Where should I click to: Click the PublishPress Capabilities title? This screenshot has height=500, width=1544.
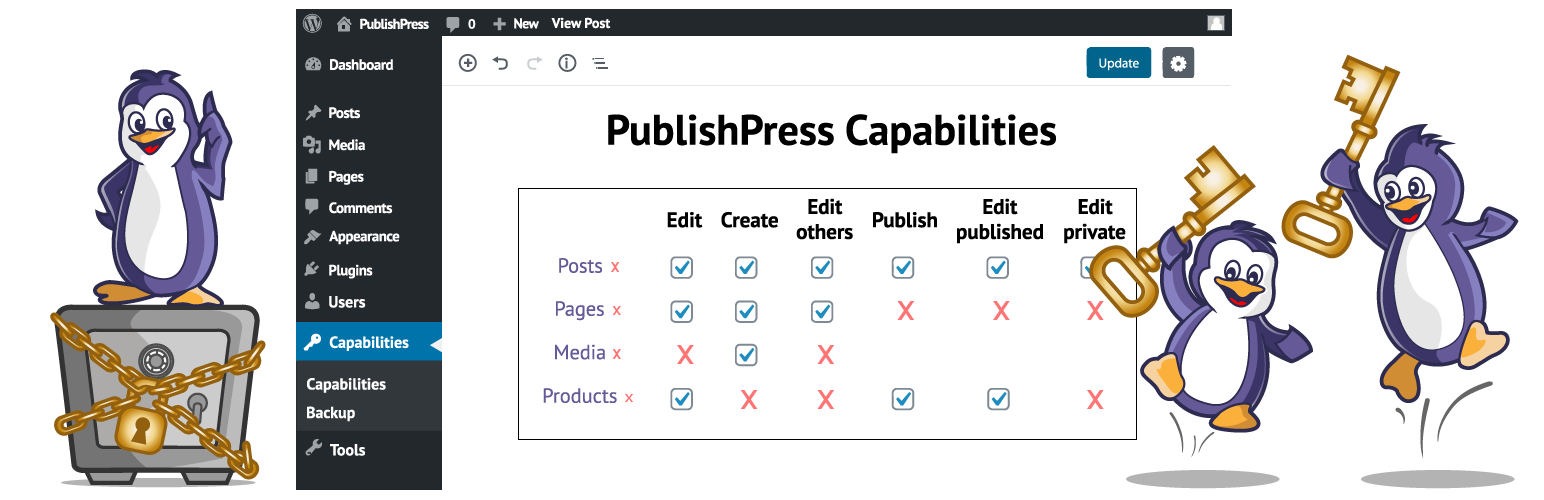coord(831,131)
